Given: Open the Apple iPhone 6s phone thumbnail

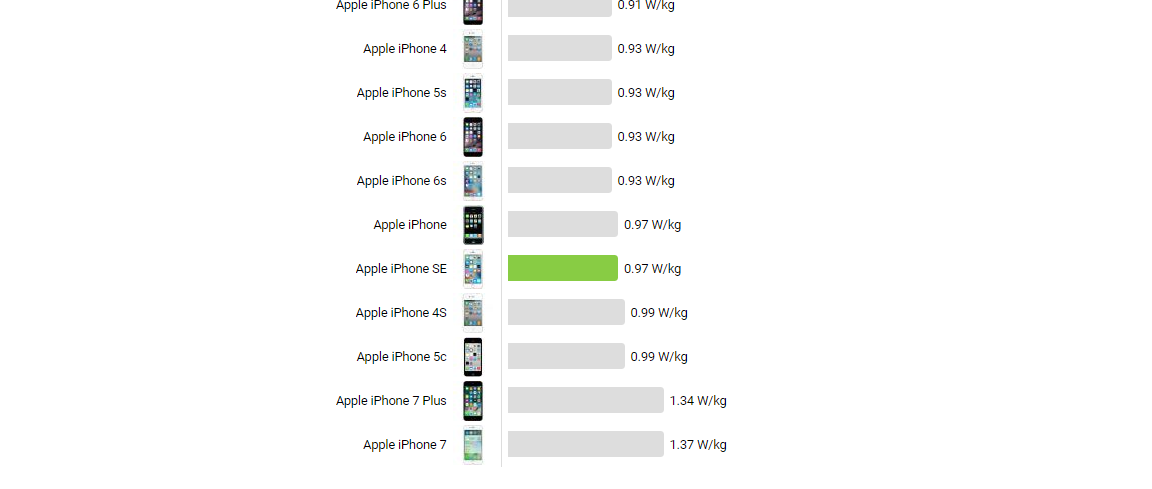Looking at the screenshot, I should [473, 181].
